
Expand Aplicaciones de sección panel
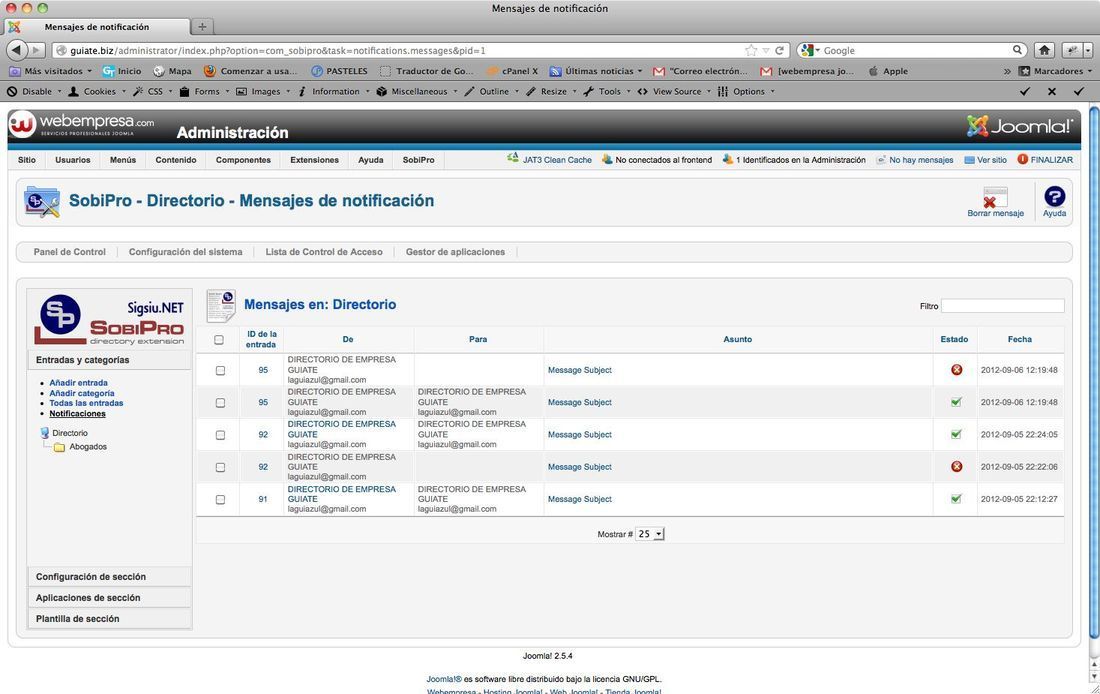point(109,598)
